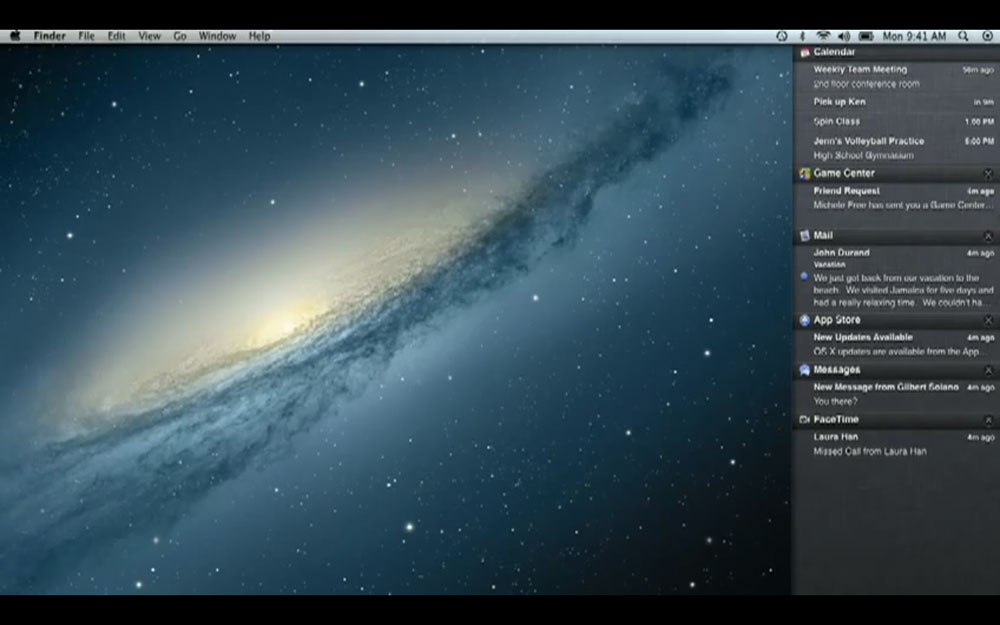The width and height of the screenshot is (1000, 625).
Task: Click the Messages section header
Action: (x=896, y=370)
